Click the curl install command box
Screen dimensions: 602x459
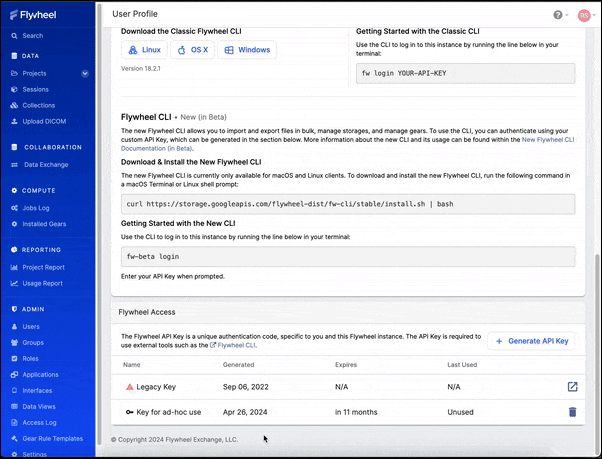348,204
